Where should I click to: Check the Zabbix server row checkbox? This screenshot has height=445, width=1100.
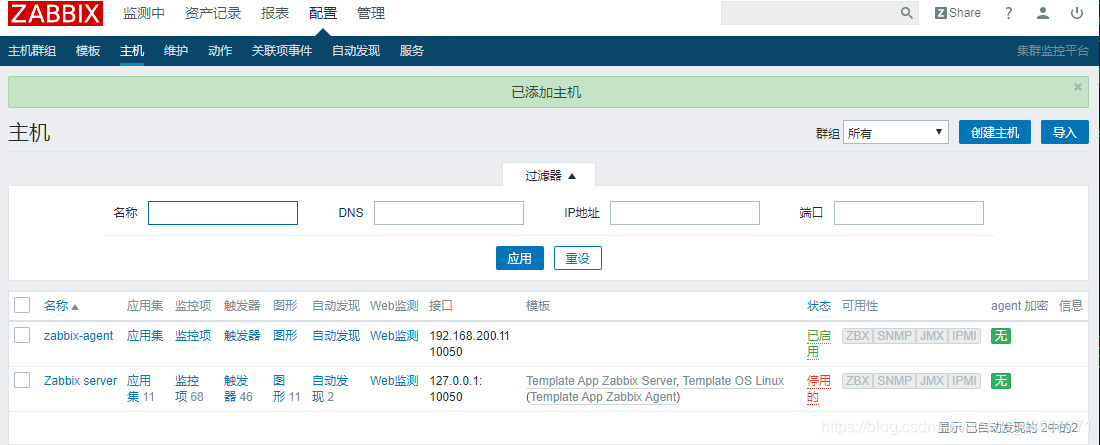[22, 380]
